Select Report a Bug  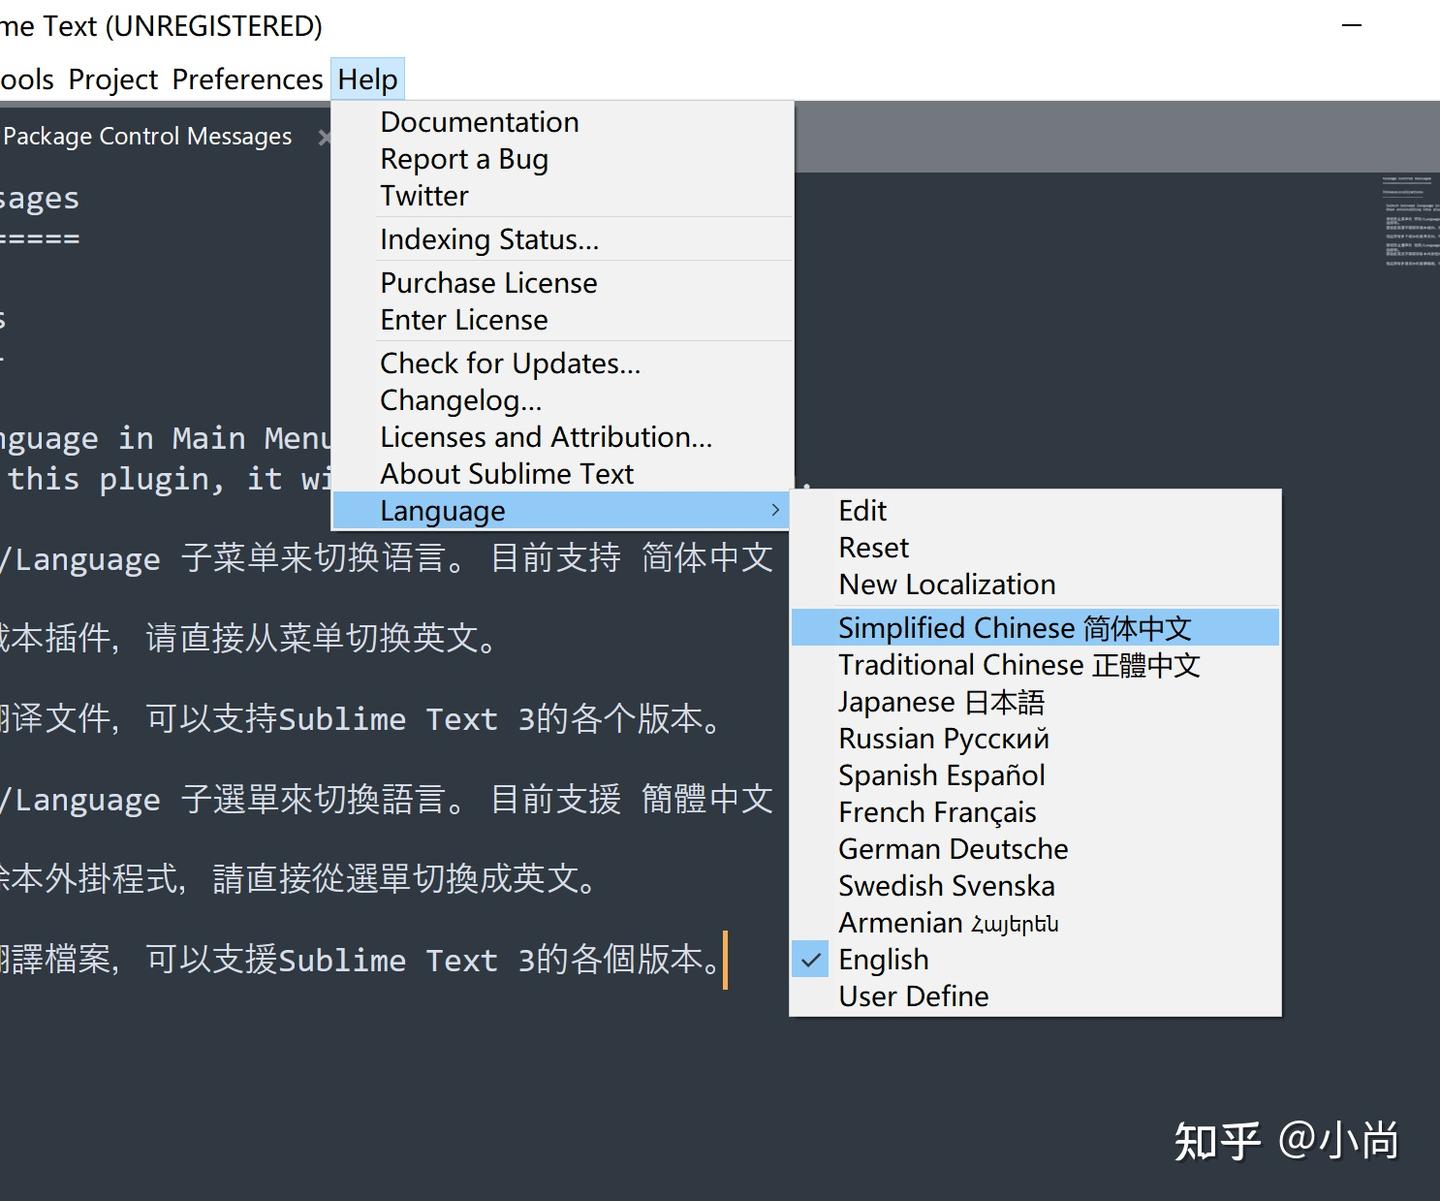(x=464, y=158)
